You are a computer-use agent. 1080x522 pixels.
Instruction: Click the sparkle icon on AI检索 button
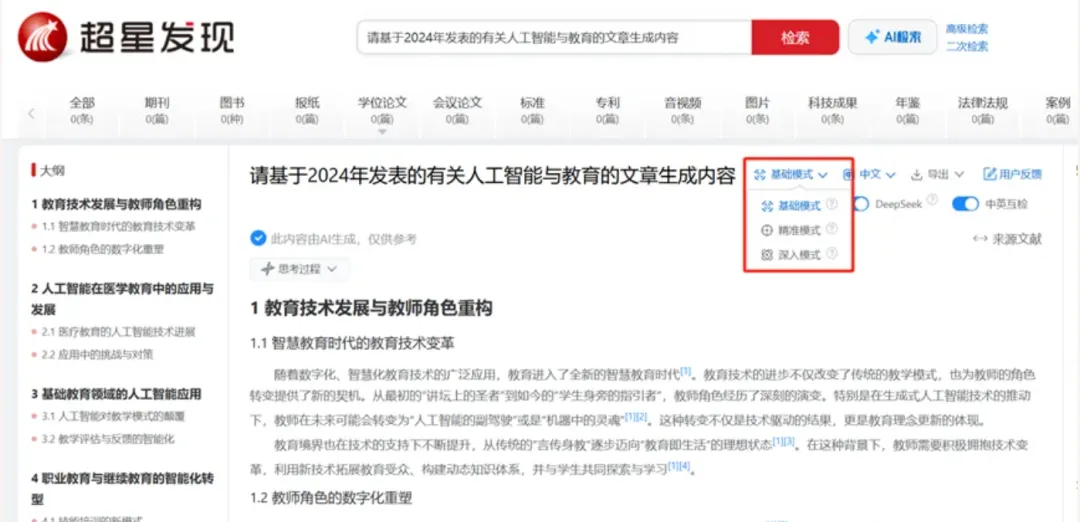(872, 37)
